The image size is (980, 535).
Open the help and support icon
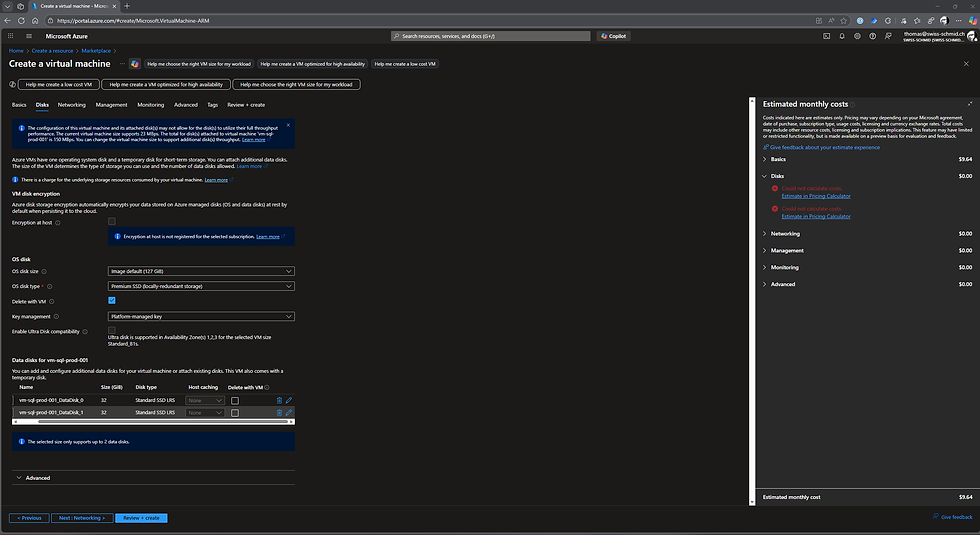pos(872,36)
